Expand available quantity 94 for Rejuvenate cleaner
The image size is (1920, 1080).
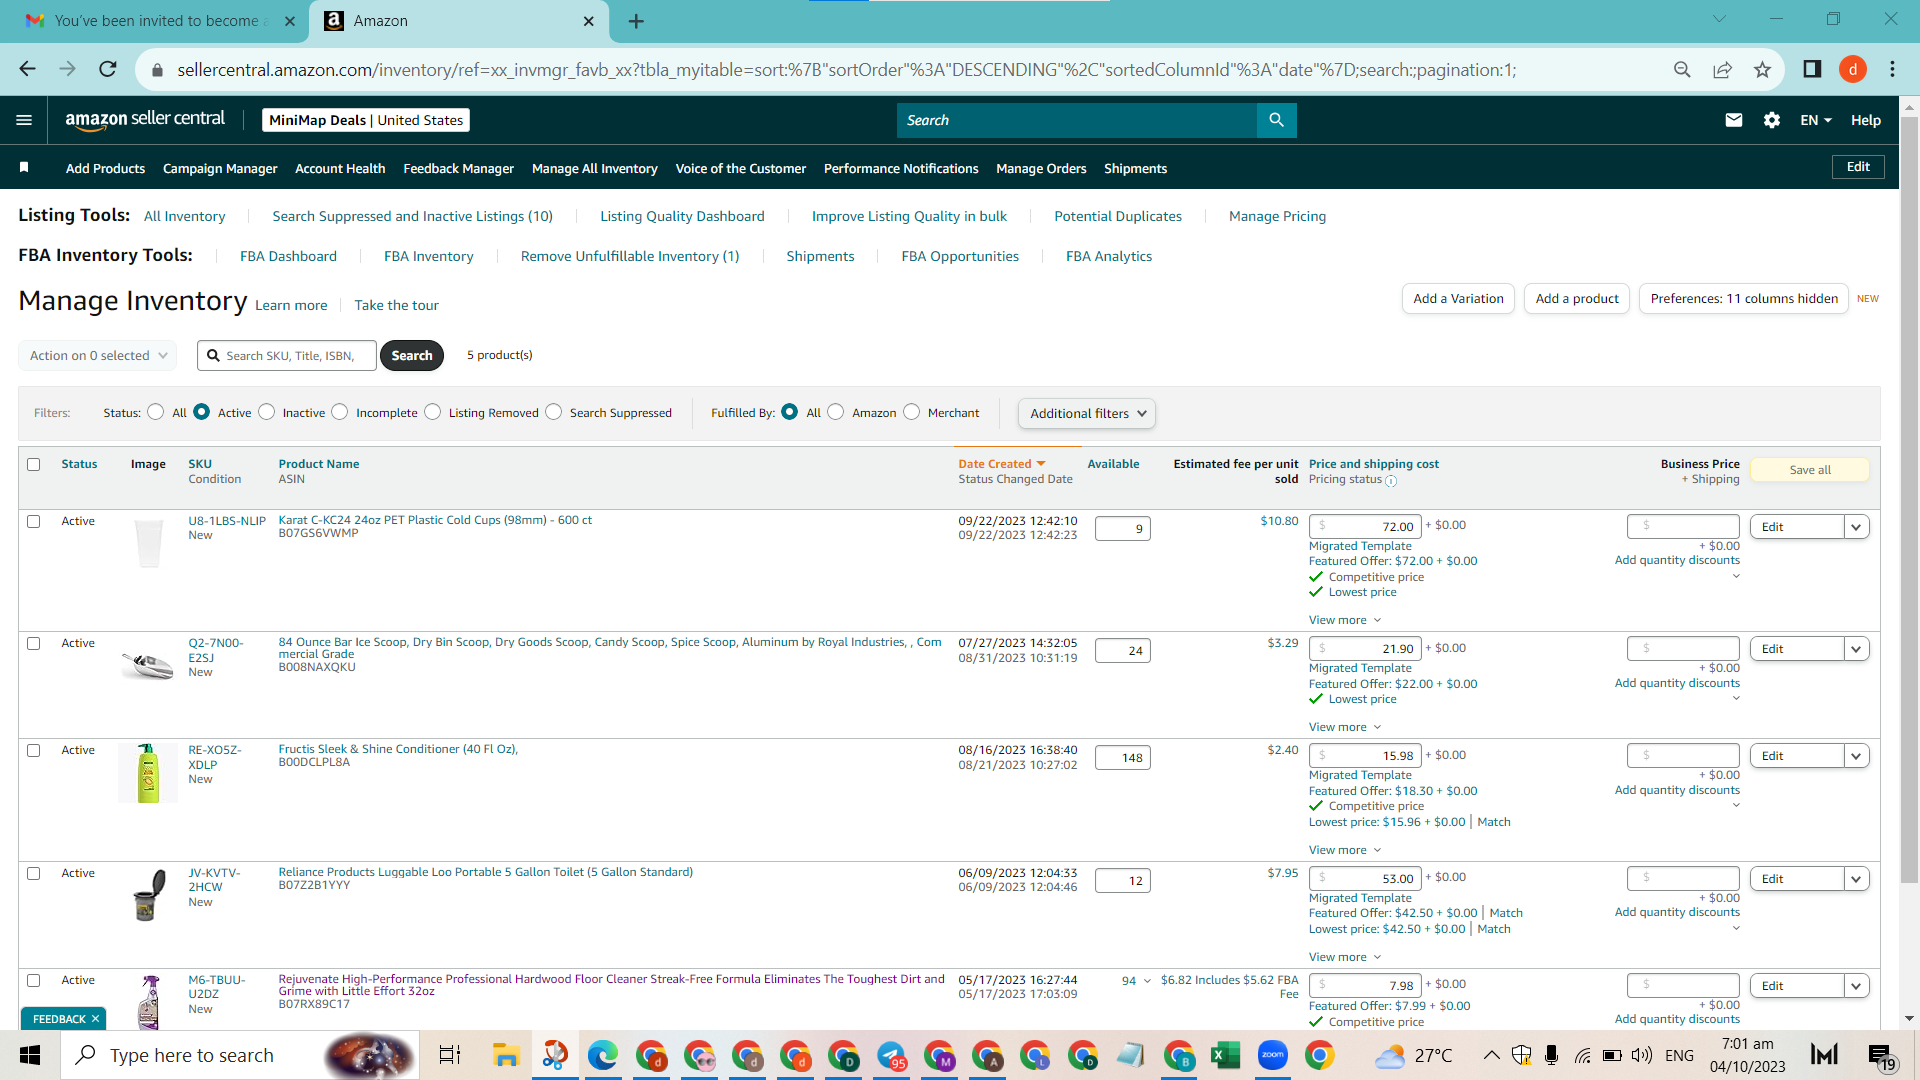[x=1136, y=981]
